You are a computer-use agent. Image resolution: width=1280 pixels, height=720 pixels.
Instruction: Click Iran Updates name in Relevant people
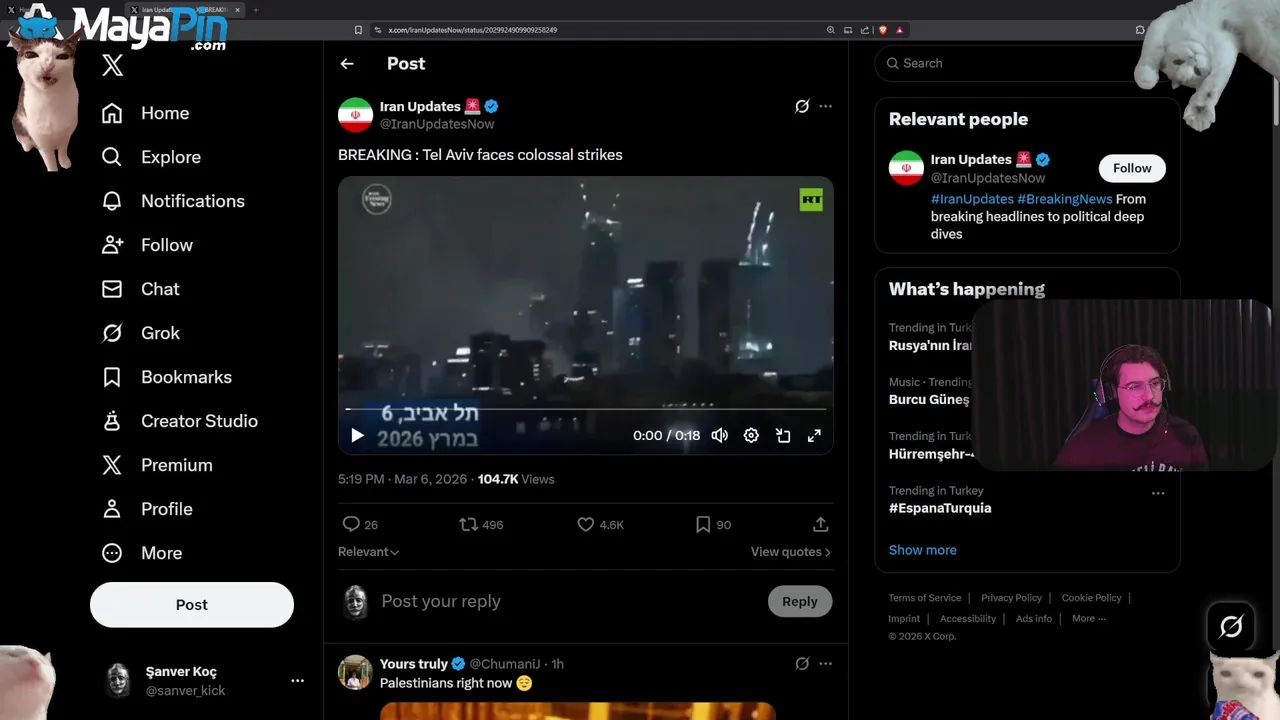coord(971,159)
